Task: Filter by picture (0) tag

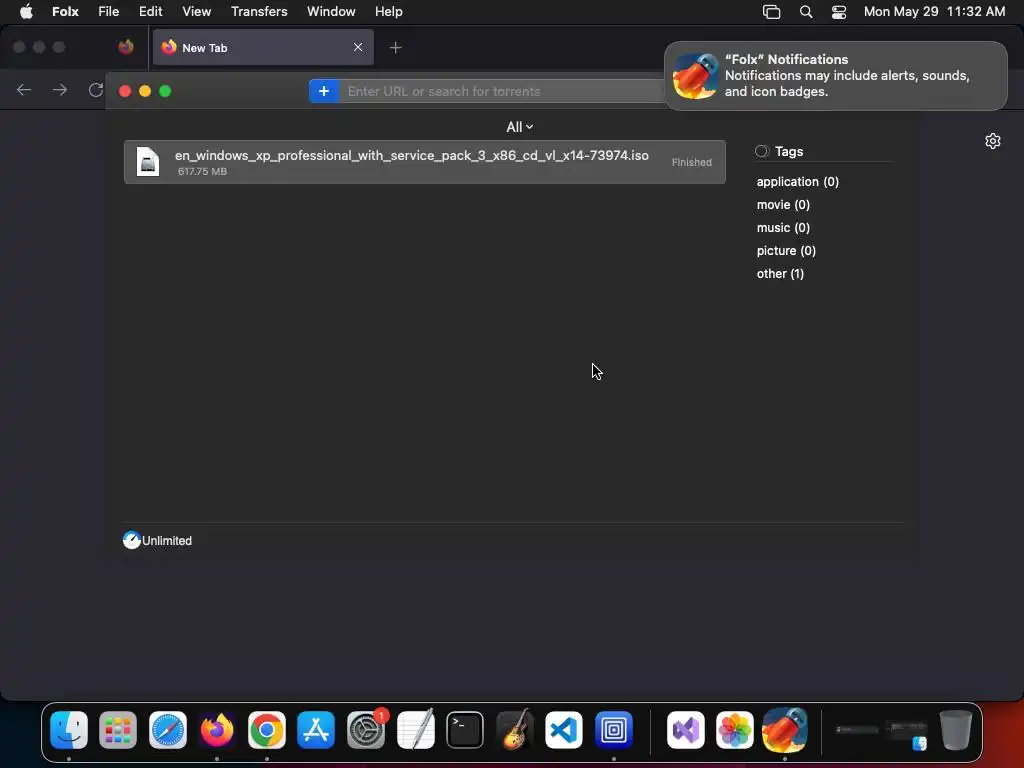Action: 786,250
